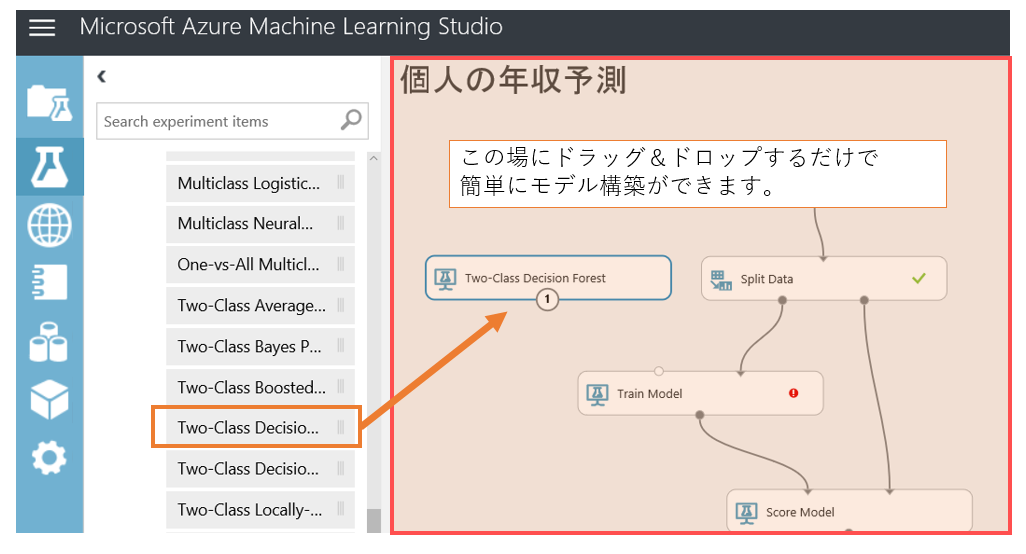Viewport: 1026px width, 554px height.
Task: Select the Two-Class Locally-... module item
Action: (260, 510)
